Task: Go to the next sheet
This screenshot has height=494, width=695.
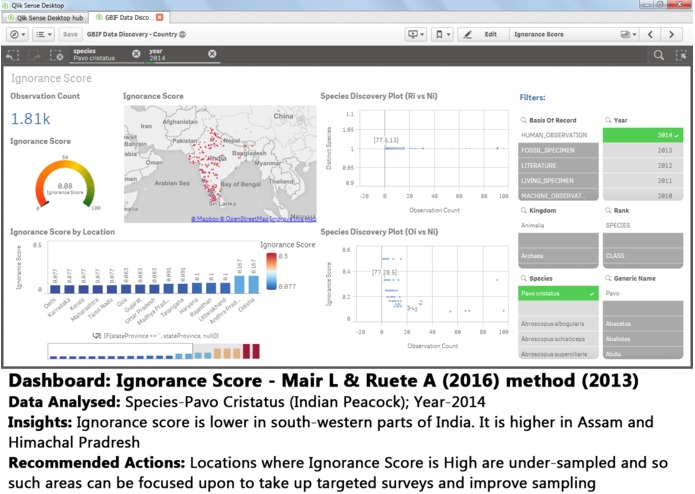Action: (671, 34)
